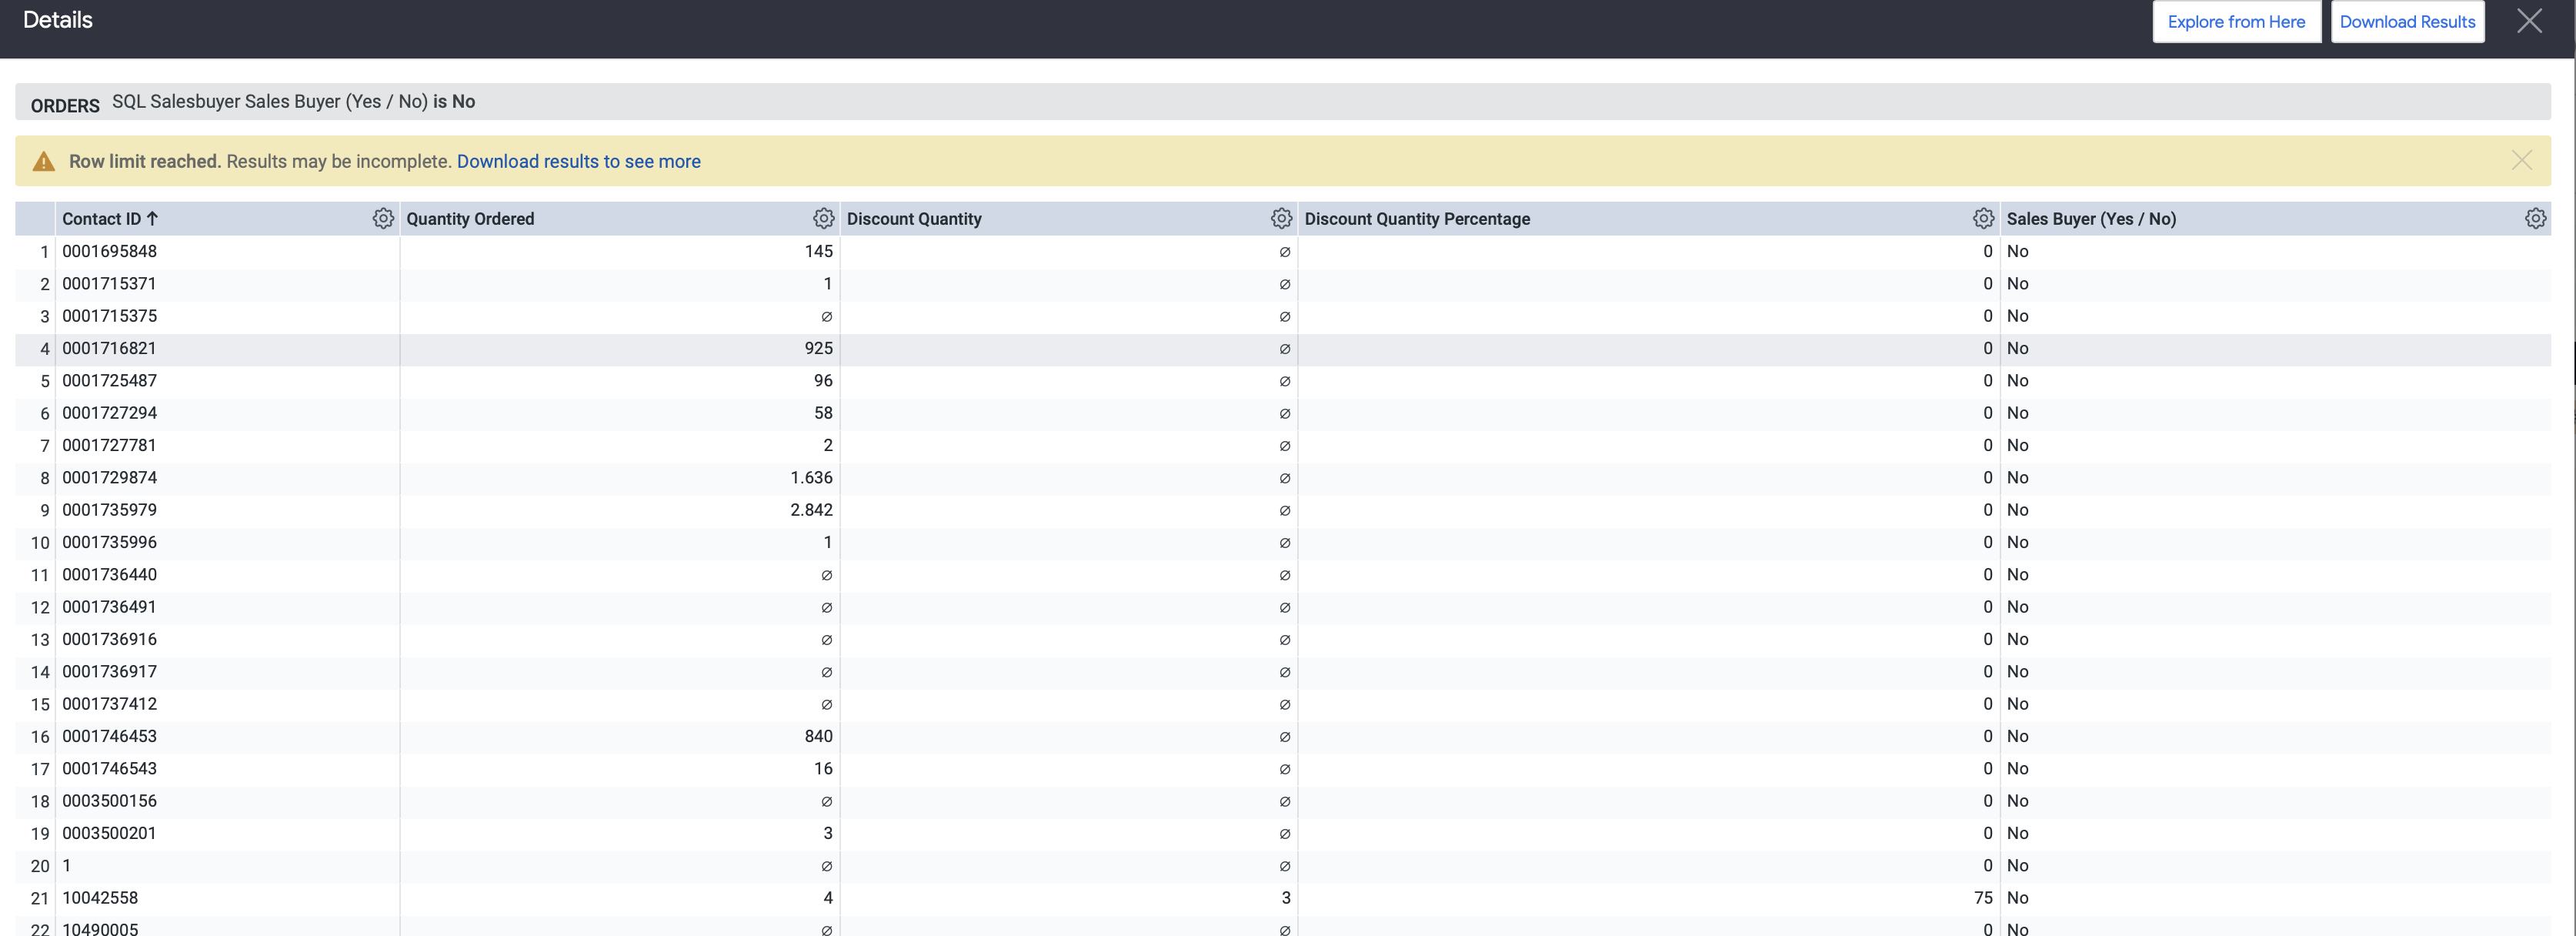Viewport: 2576px width, 936px height.
Task: Click the settings icon for Sales Buyer column
Action: [2535, 219]
